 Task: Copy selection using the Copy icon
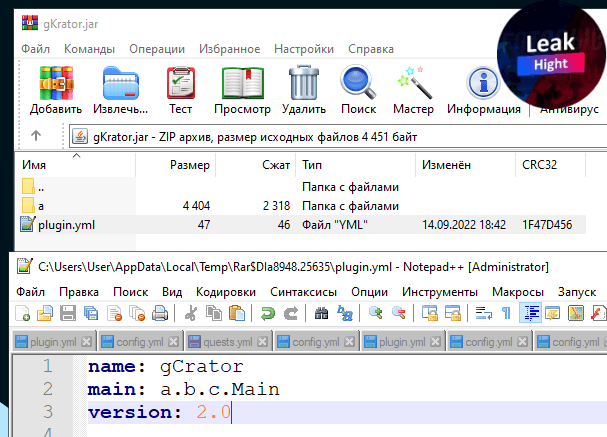point(214,313)
